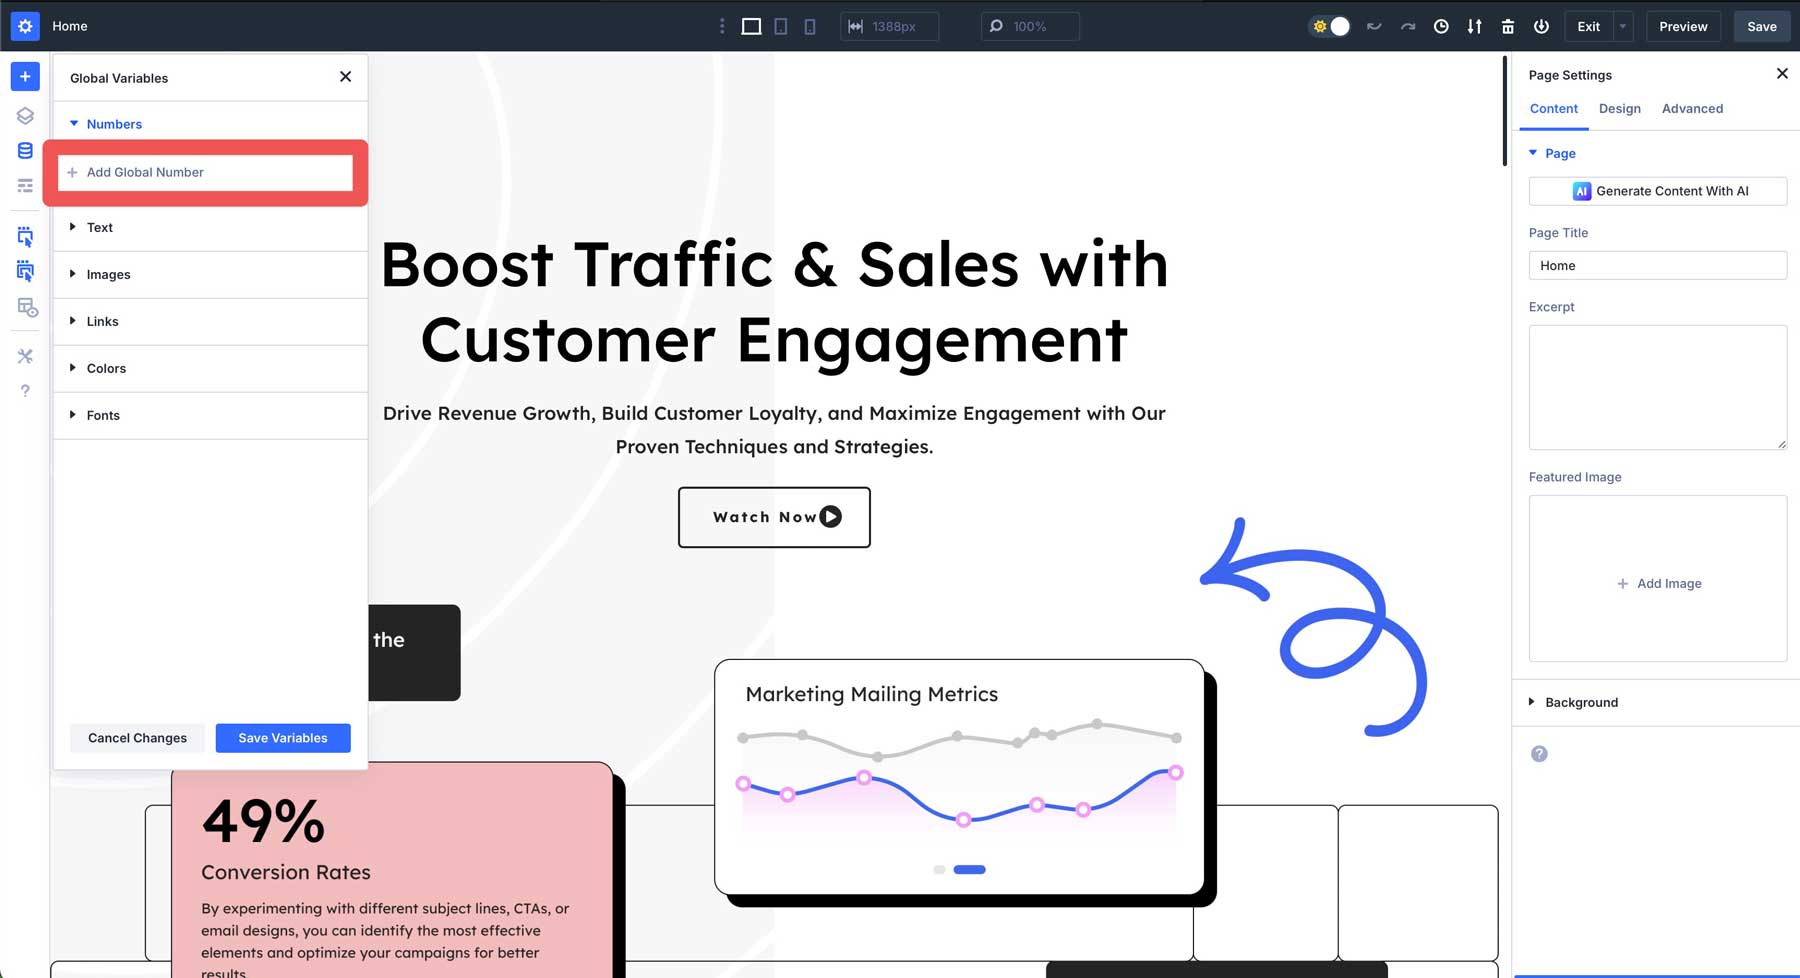The width and height of the screenshot is (1800, 978).
Task: Click the Page Title input showing Home
Action: pyautogui.click(x=1658, y=265)
